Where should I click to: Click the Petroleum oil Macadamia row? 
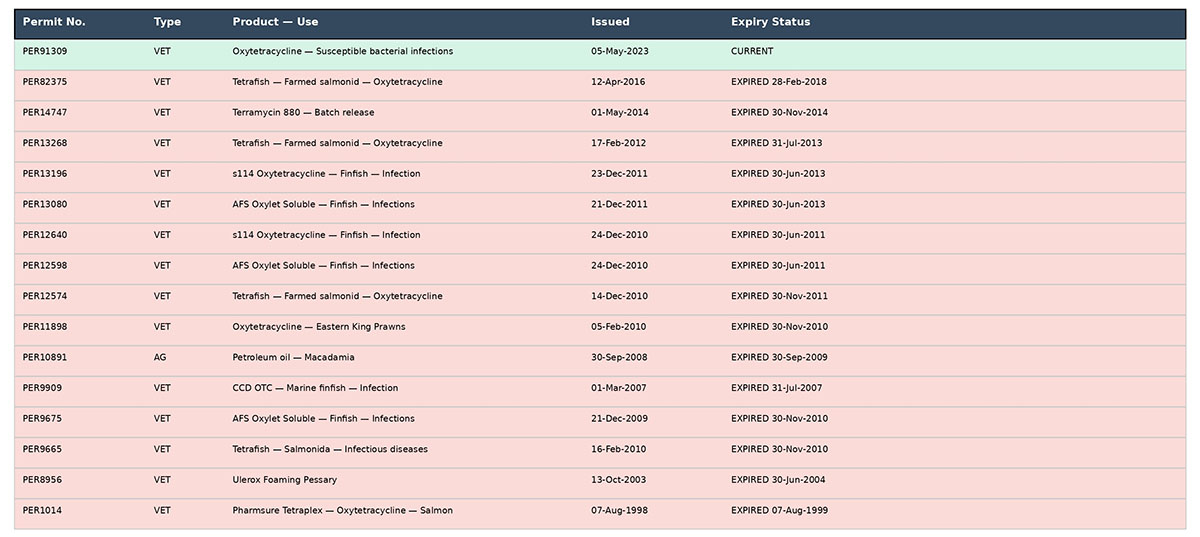(600, 357)
